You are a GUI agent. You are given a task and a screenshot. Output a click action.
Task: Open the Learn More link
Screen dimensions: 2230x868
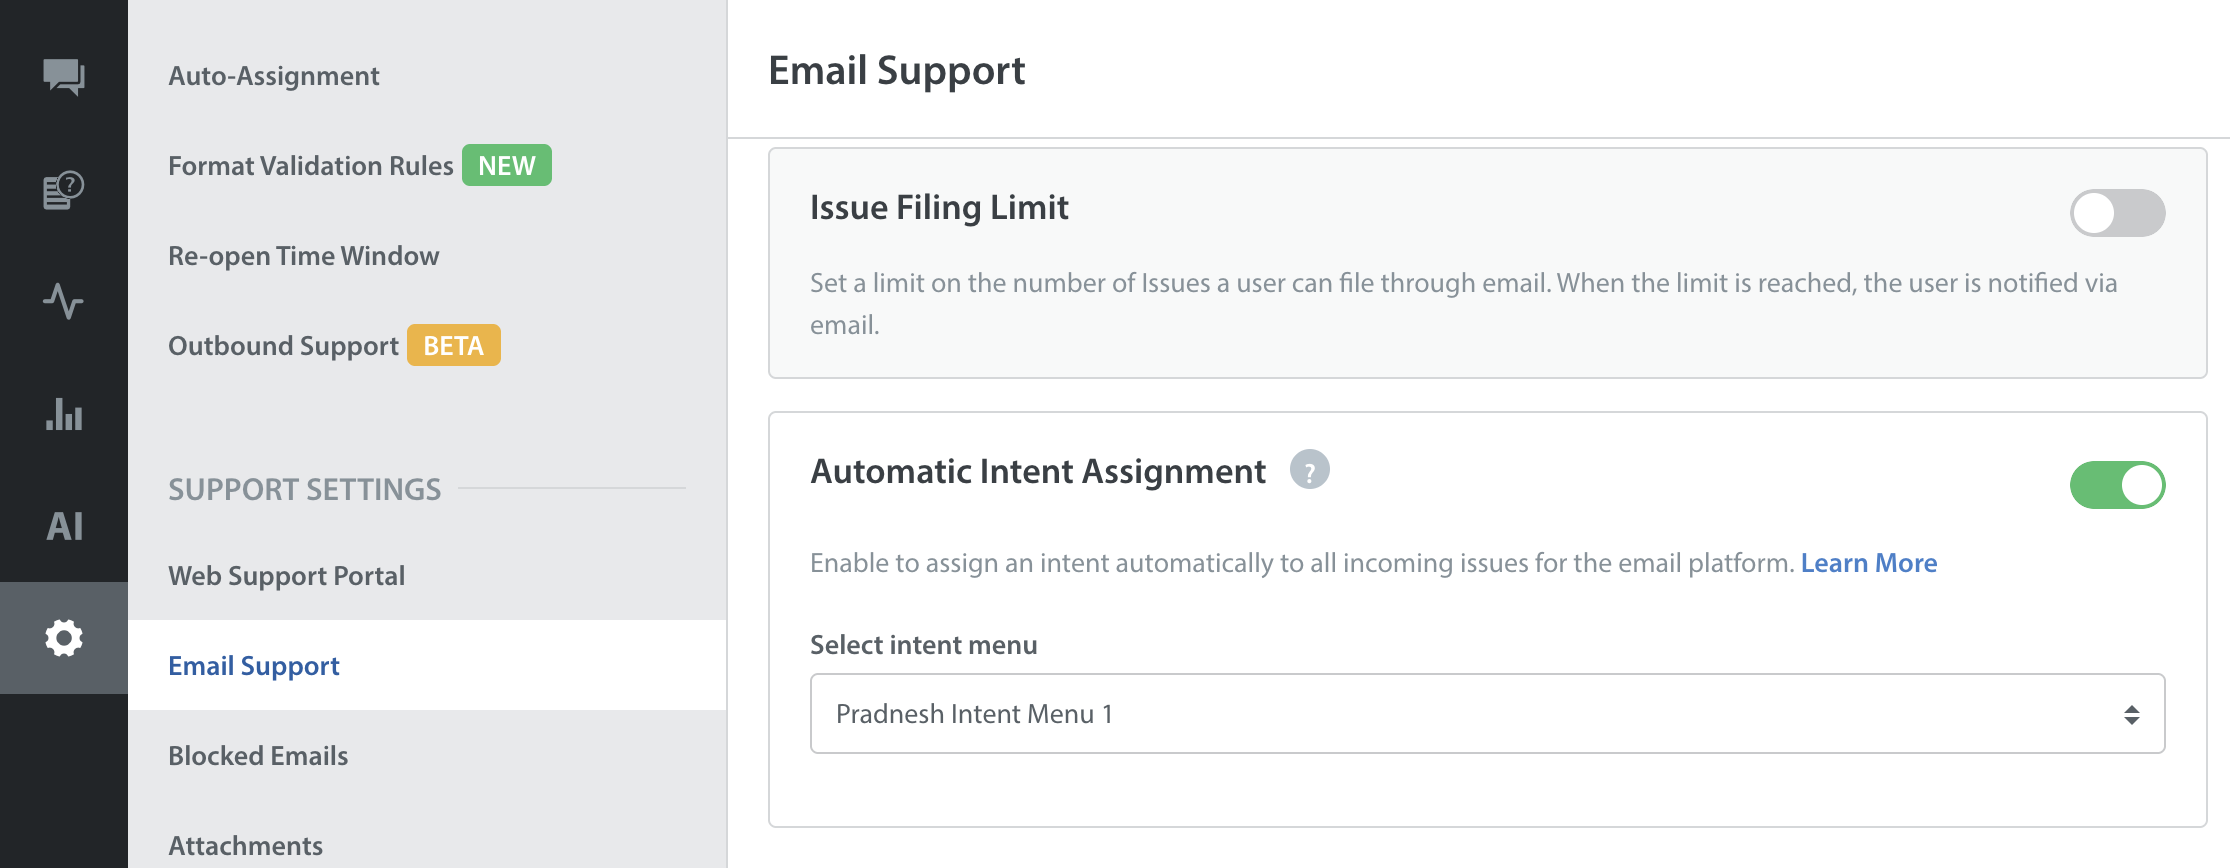(1868, 563)
